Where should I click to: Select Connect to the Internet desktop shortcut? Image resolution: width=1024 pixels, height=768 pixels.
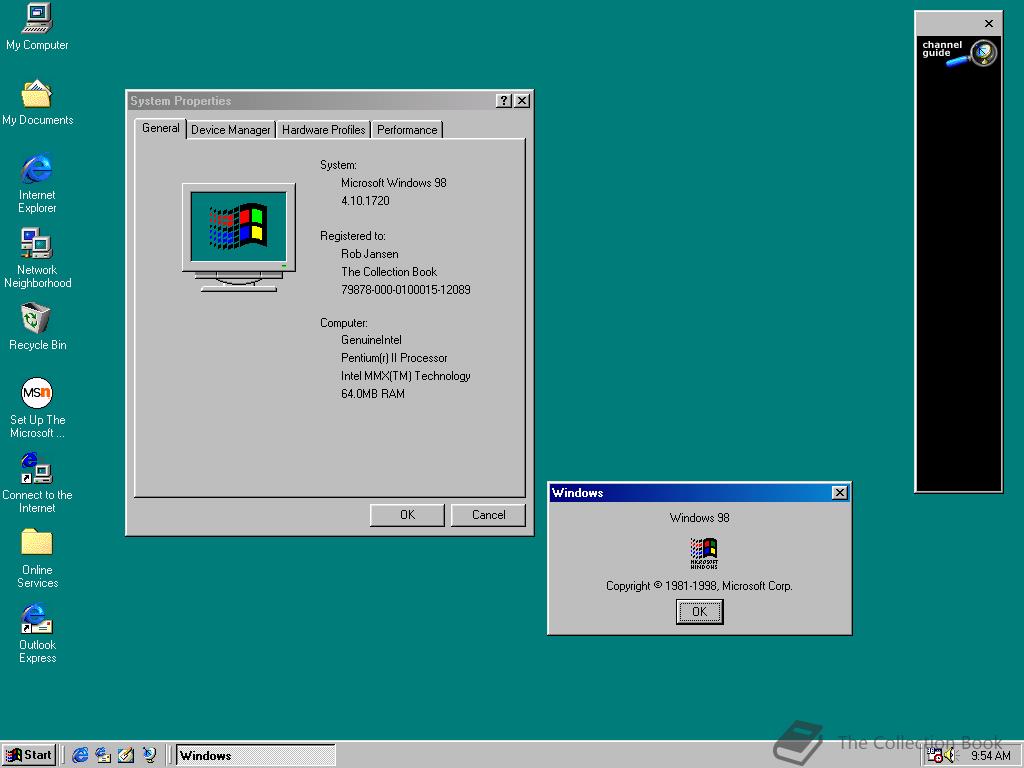37,483
